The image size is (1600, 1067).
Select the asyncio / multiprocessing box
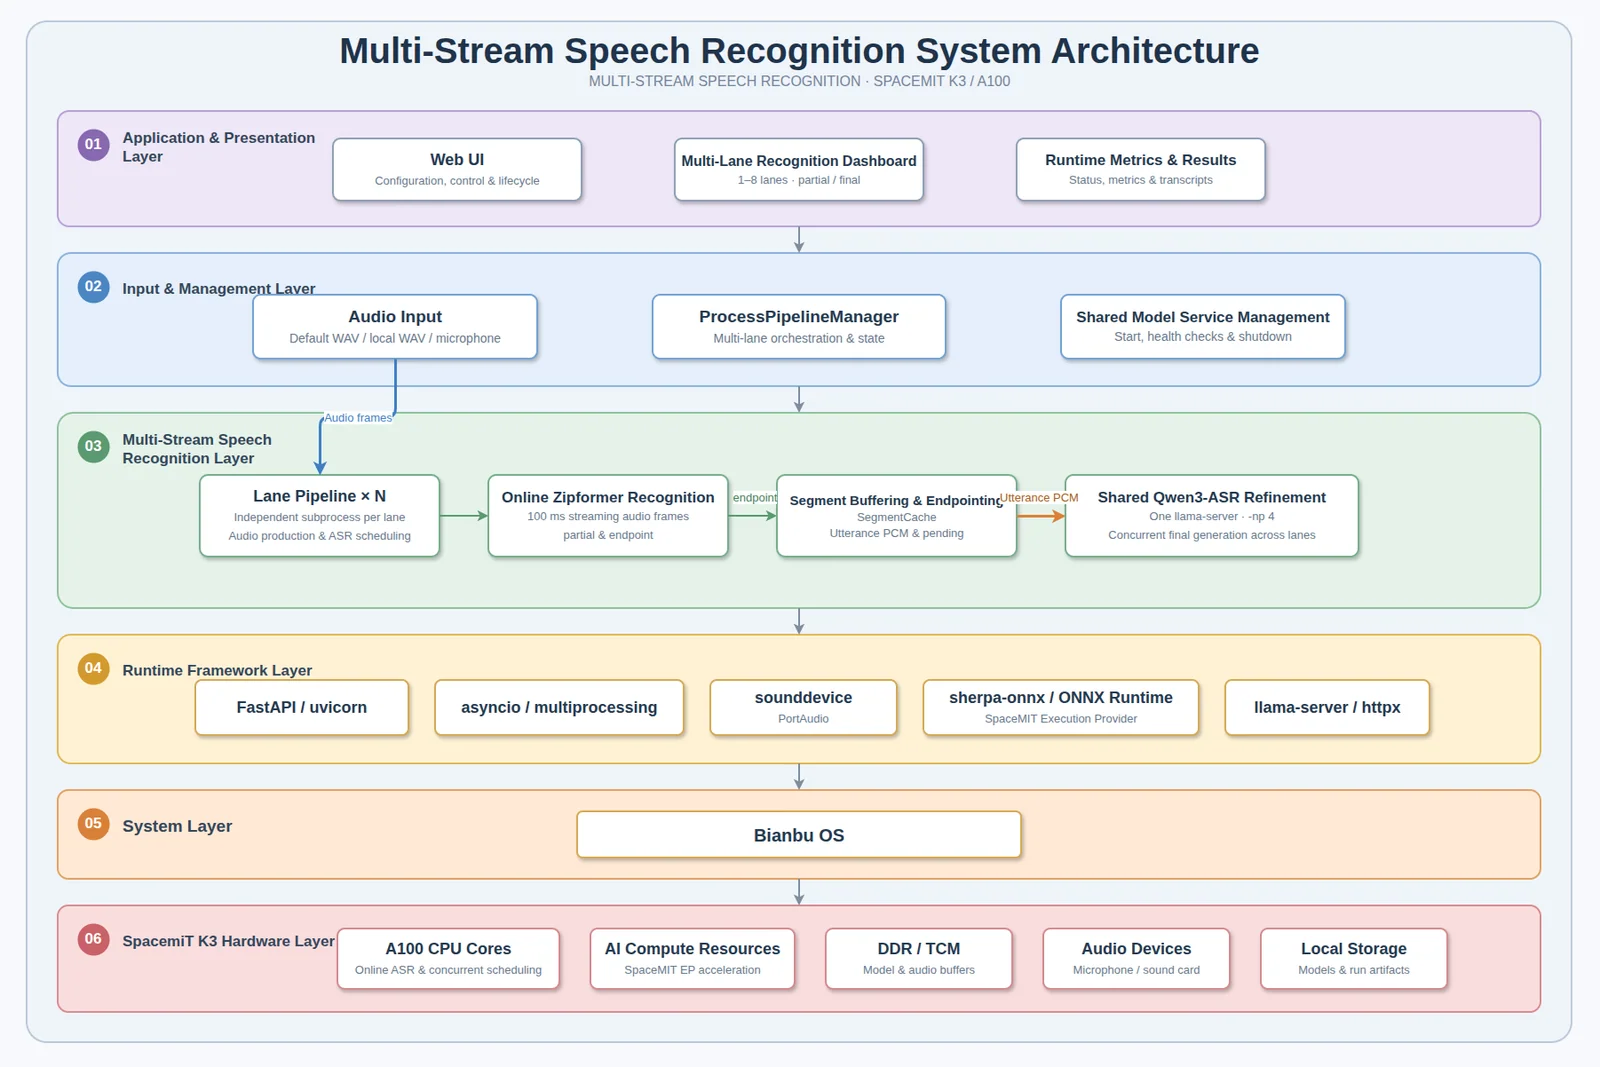[559, 707]
